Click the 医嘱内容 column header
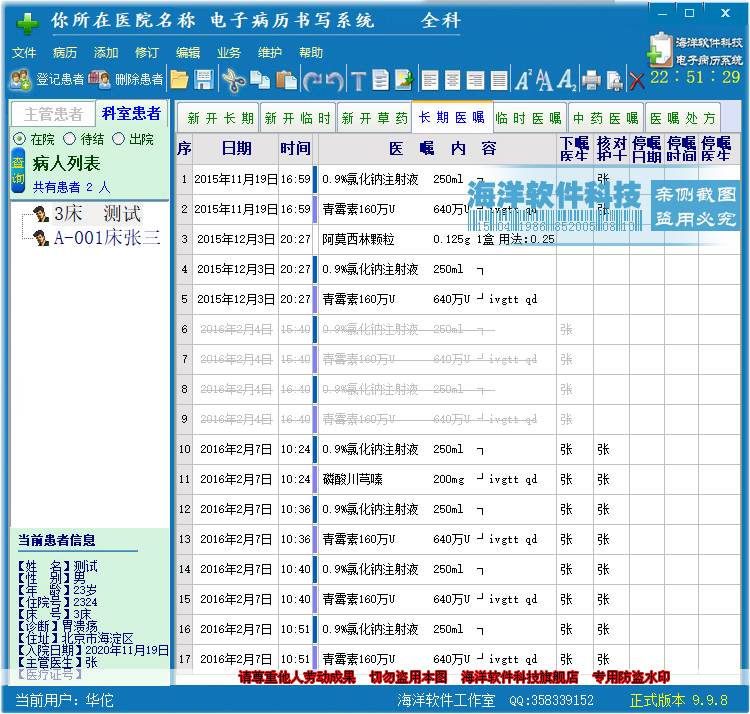Screen dimensions: 750x714 pyautogui.click(x=437, y=148)
